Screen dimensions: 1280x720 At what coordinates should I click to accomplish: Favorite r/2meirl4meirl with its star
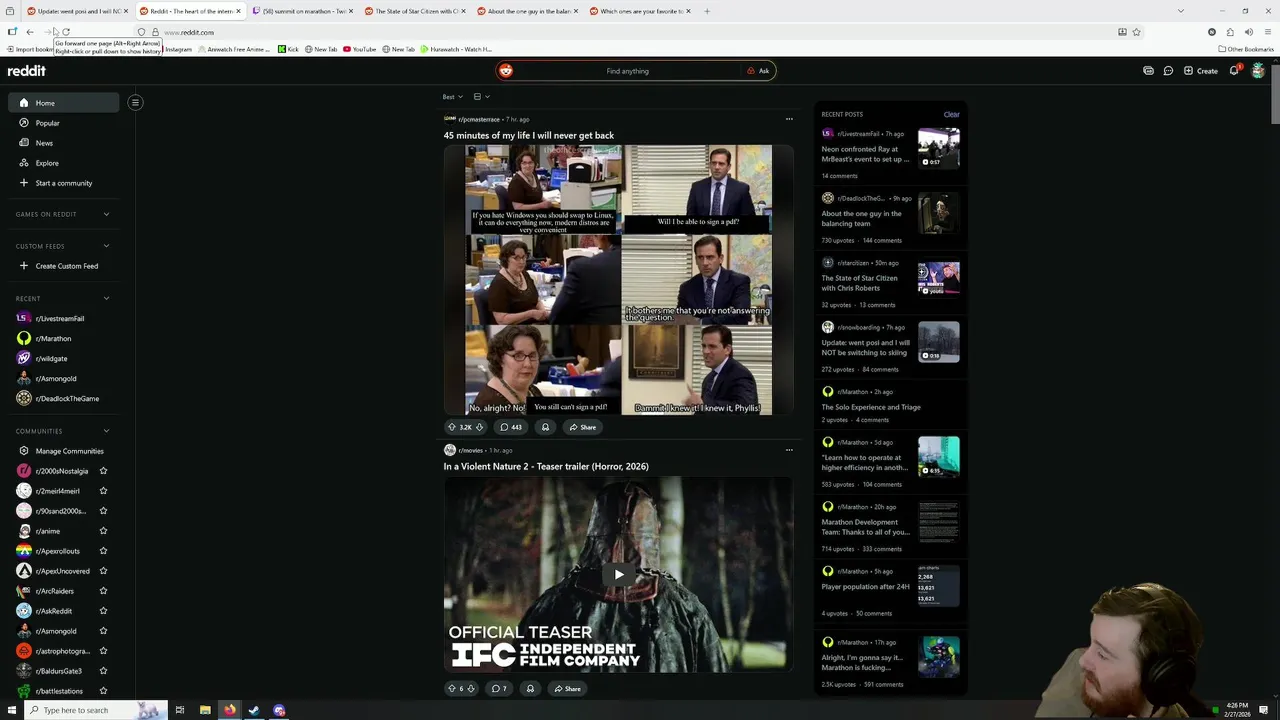click(x=103, y=491)
